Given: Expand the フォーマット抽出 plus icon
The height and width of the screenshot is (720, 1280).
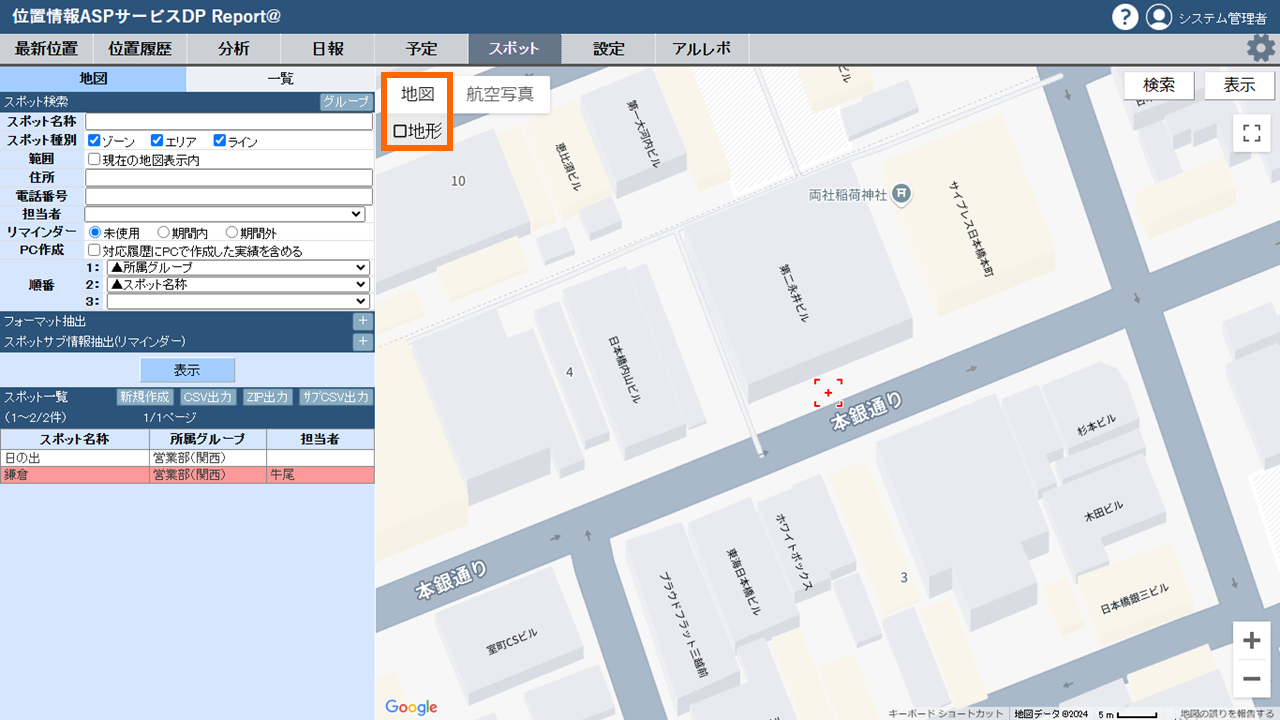Looking at the screenshot, I should point(363,322).
